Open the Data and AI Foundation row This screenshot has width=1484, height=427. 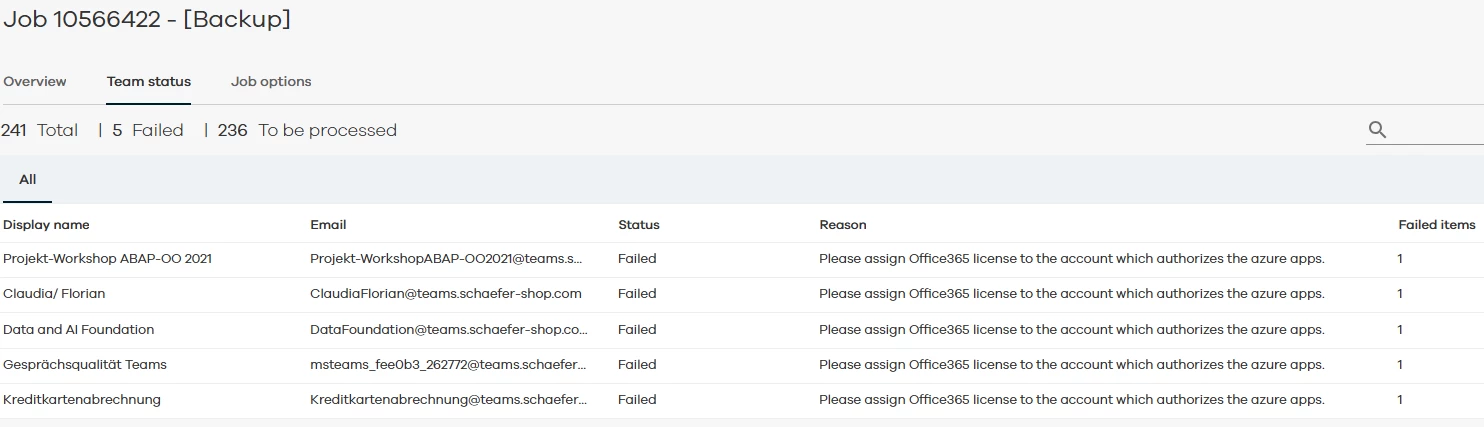(78, 330)
